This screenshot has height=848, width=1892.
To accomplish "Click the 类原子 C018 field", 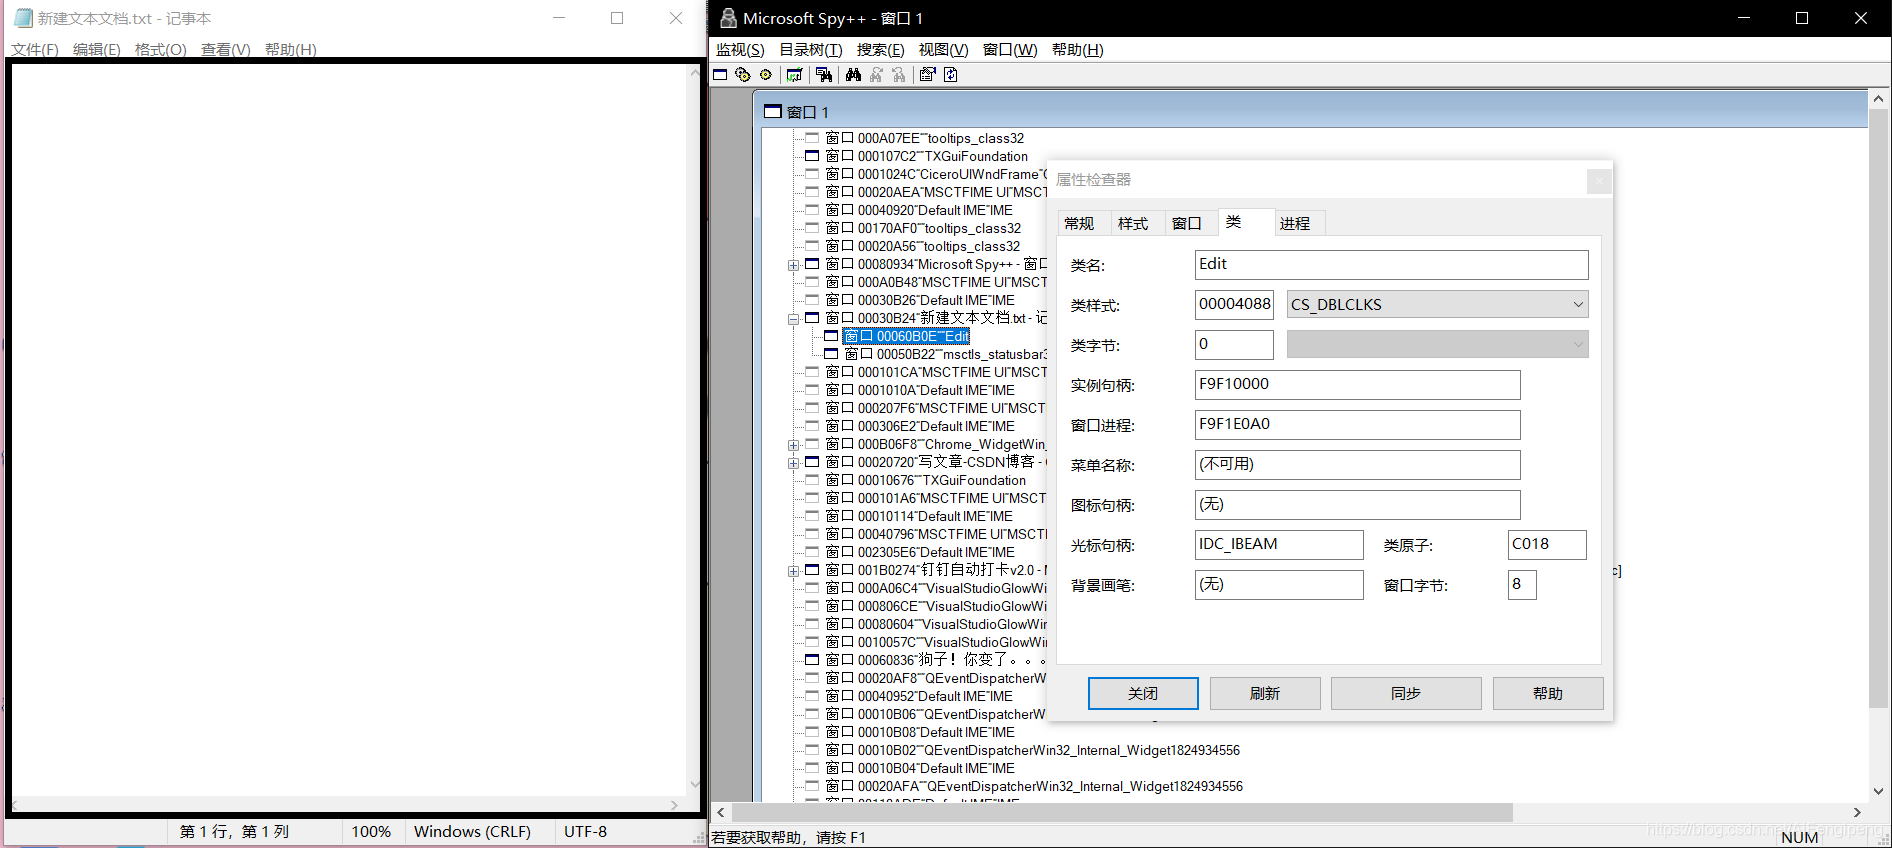I will click(x=1547, y=544).
